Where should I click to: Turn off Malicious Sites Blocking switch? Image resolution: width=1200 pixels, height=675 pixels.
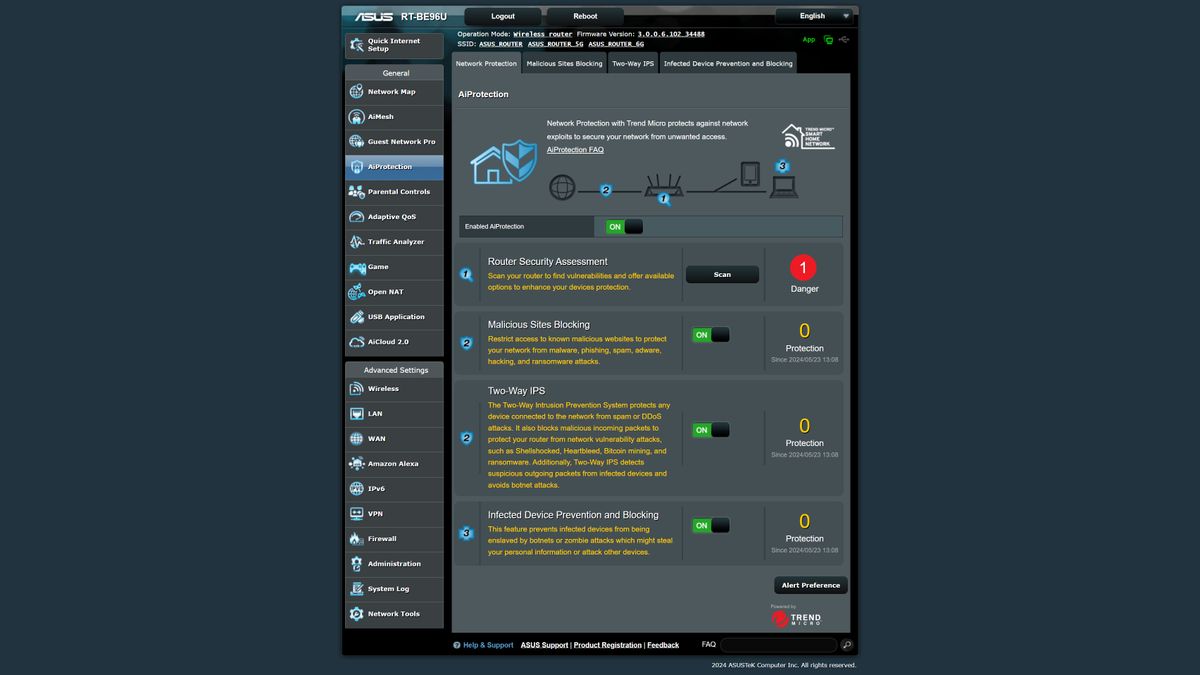pyautogui.click(x=711, y=335)
